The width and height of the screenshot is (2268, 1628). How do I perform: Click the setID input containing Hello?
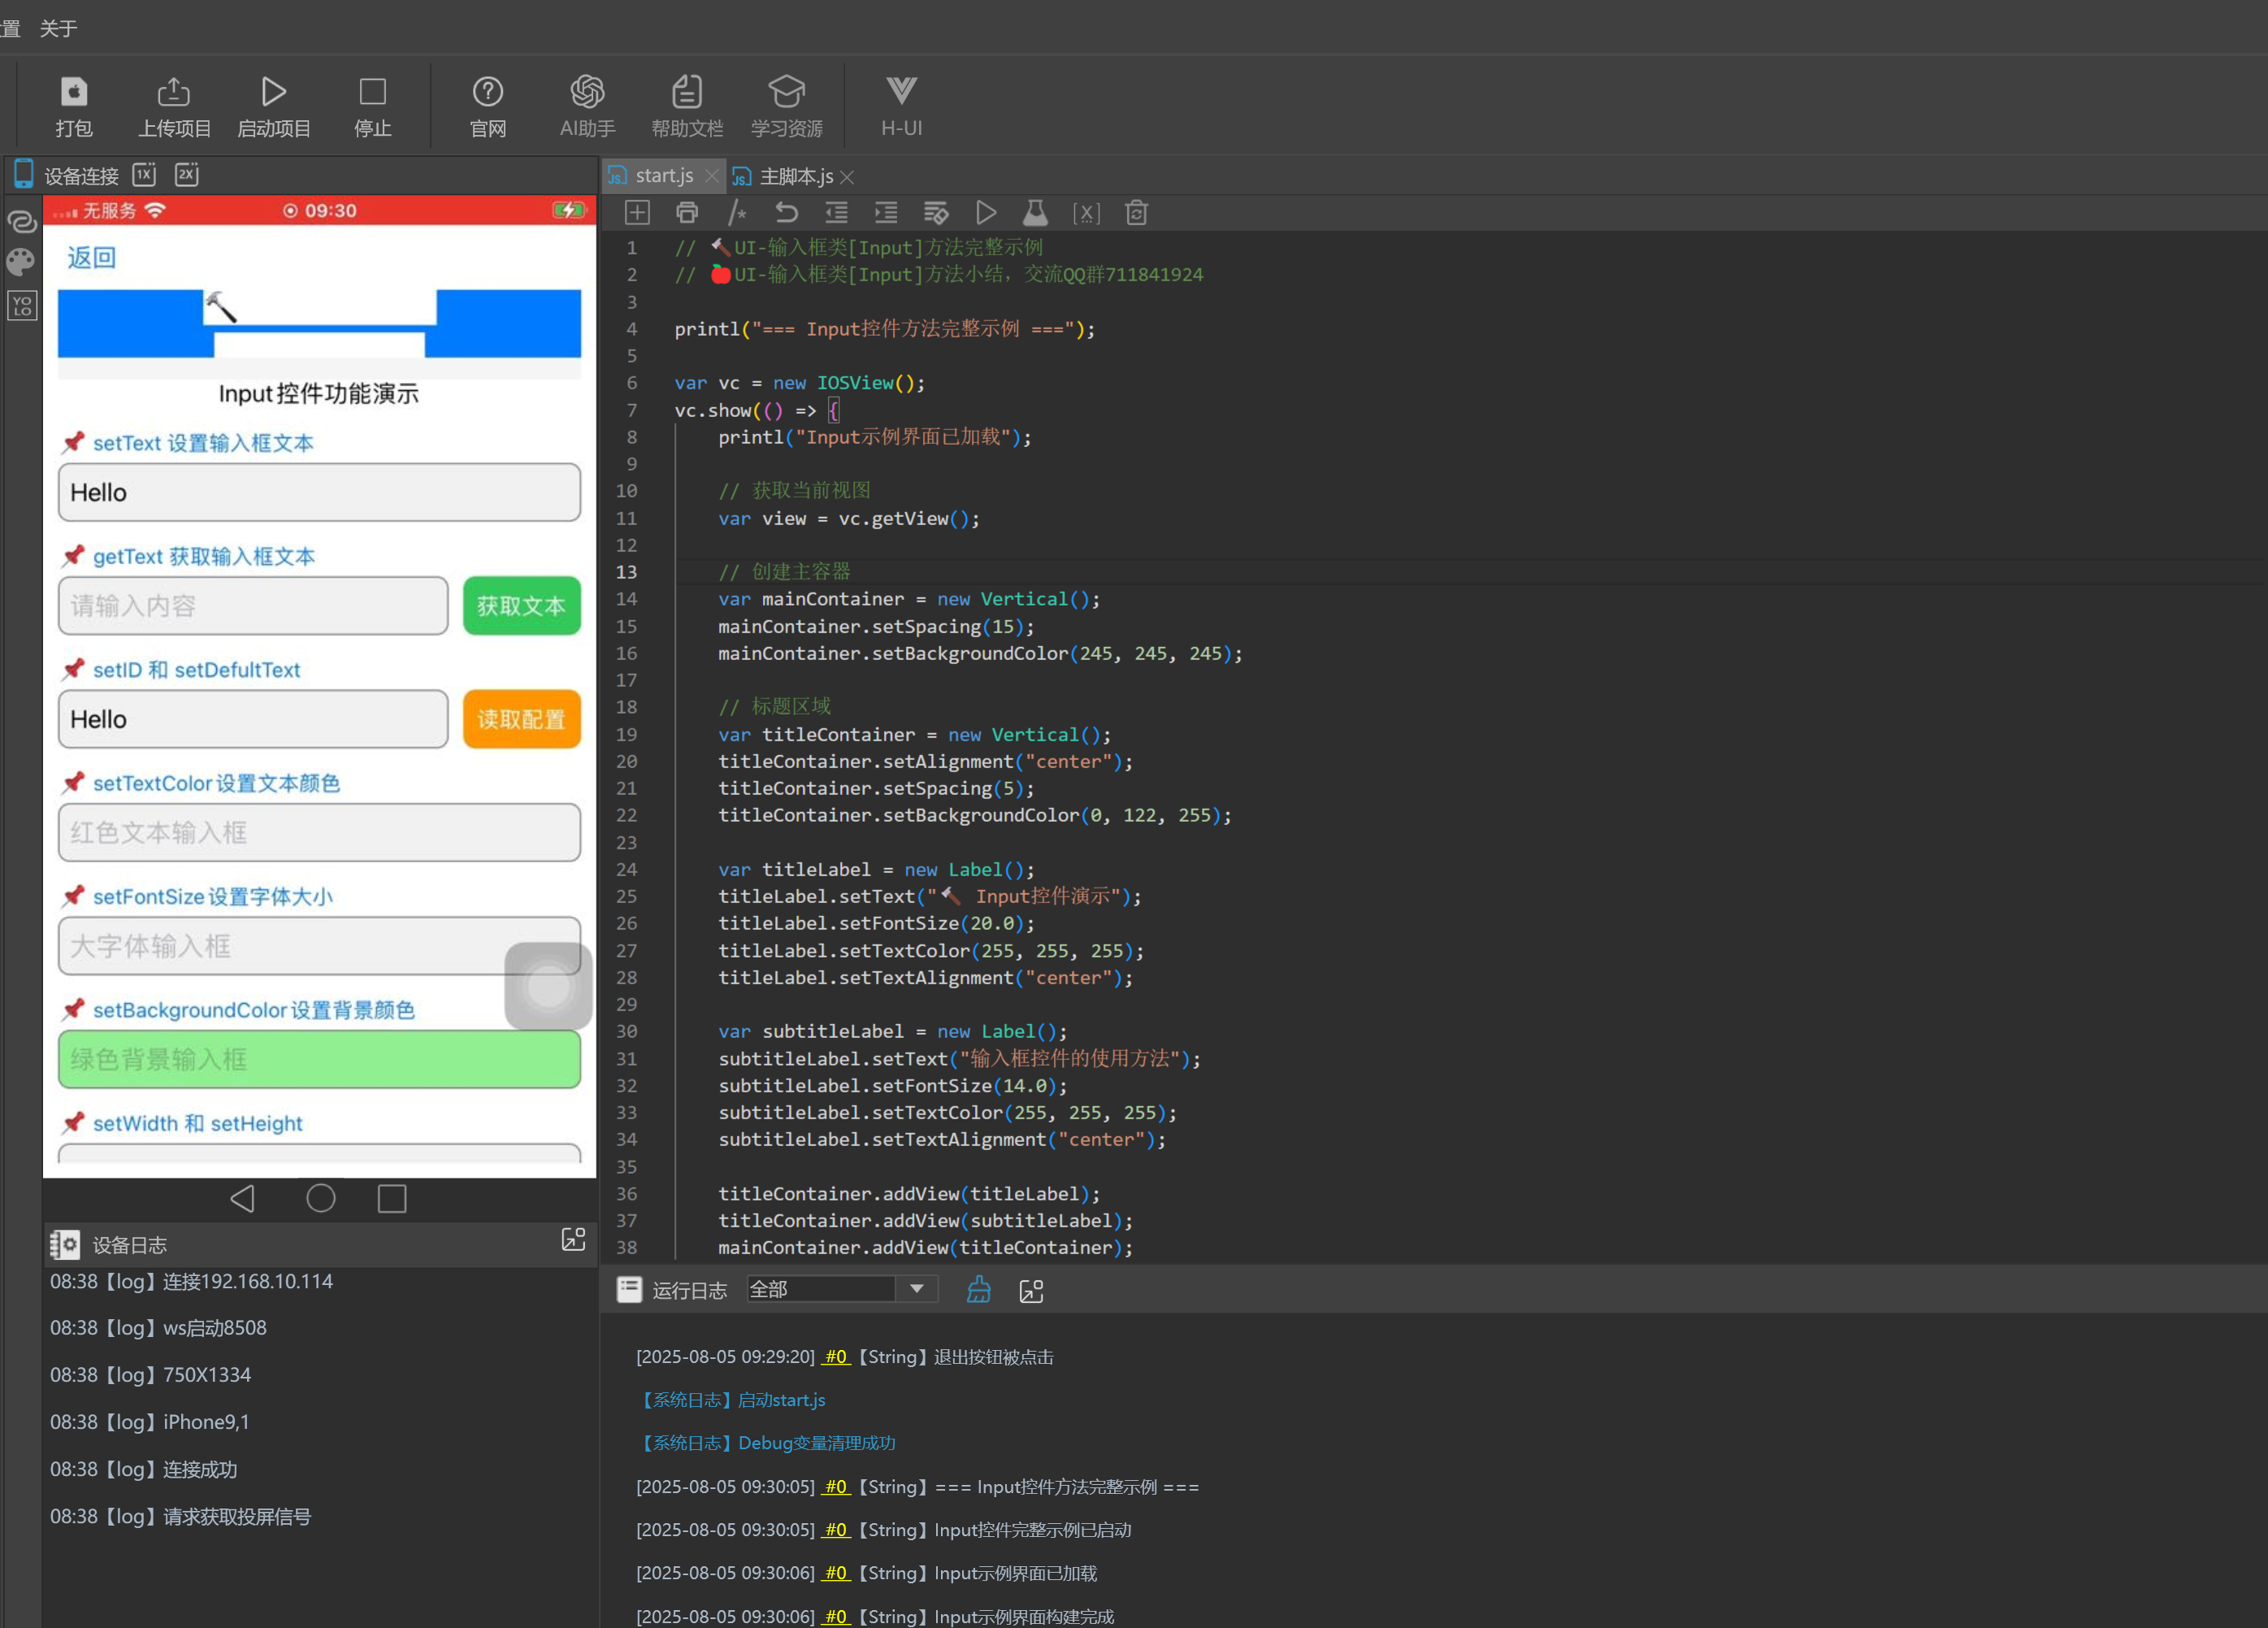(253, 719)
